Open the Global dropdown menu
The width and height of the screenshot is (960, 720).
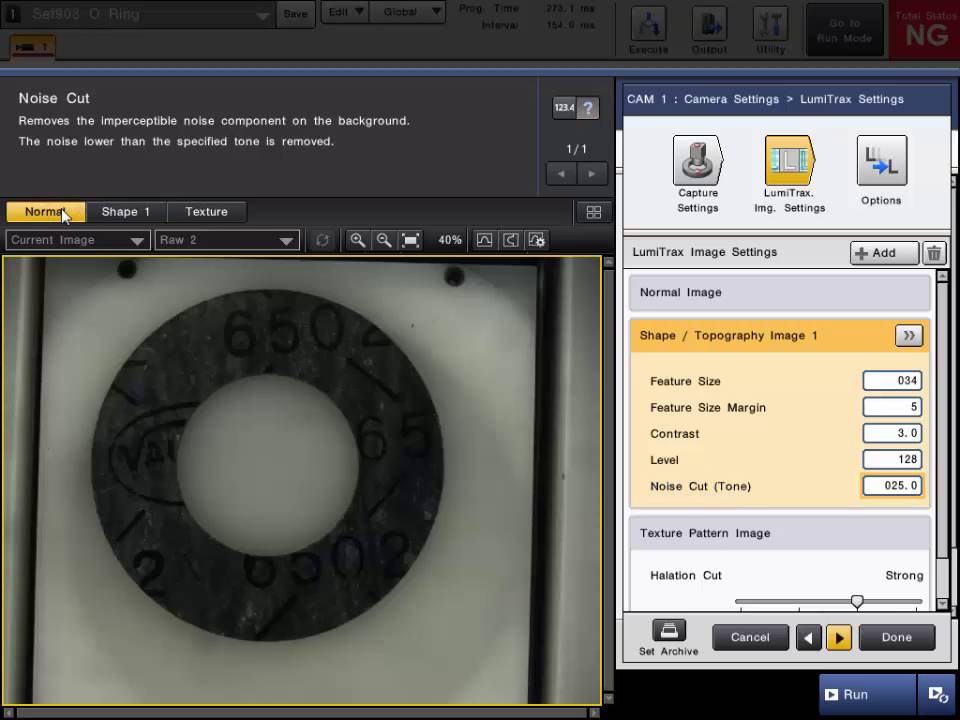[408, 12]
